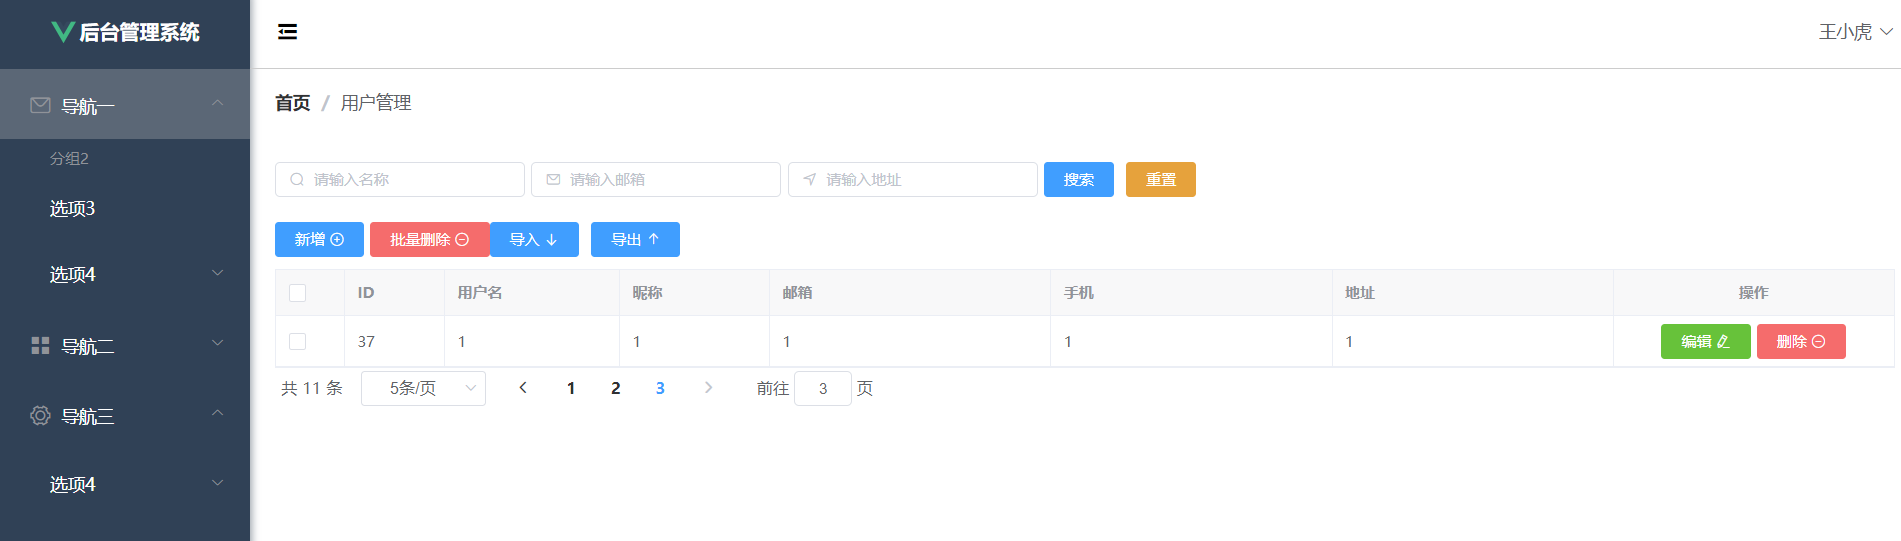1901x541 pixels.
Task: Click the orange 重置 button
Action: coord(1160,180)
